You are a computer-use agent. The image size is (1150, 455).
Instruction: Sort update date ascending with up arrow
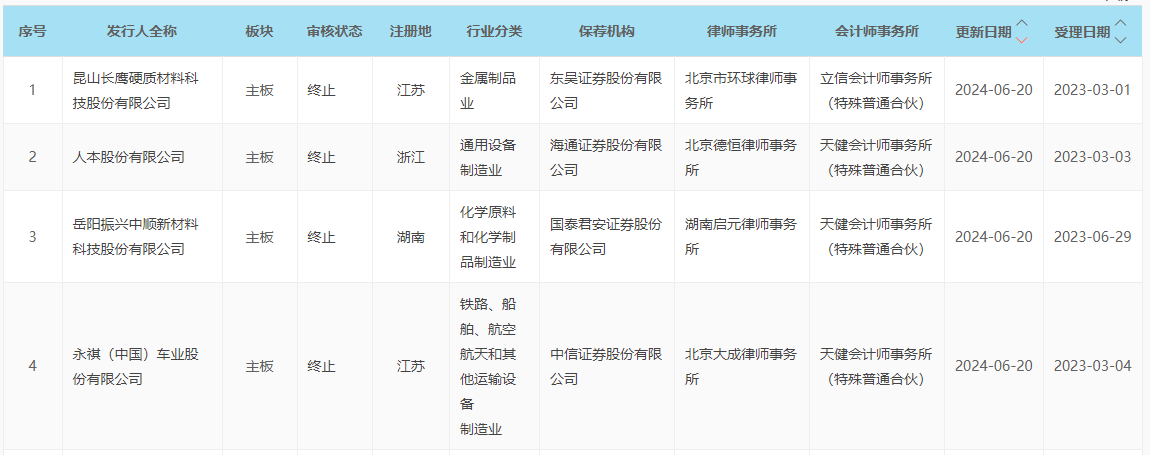pyautogui.click(x=1022, y=23)
